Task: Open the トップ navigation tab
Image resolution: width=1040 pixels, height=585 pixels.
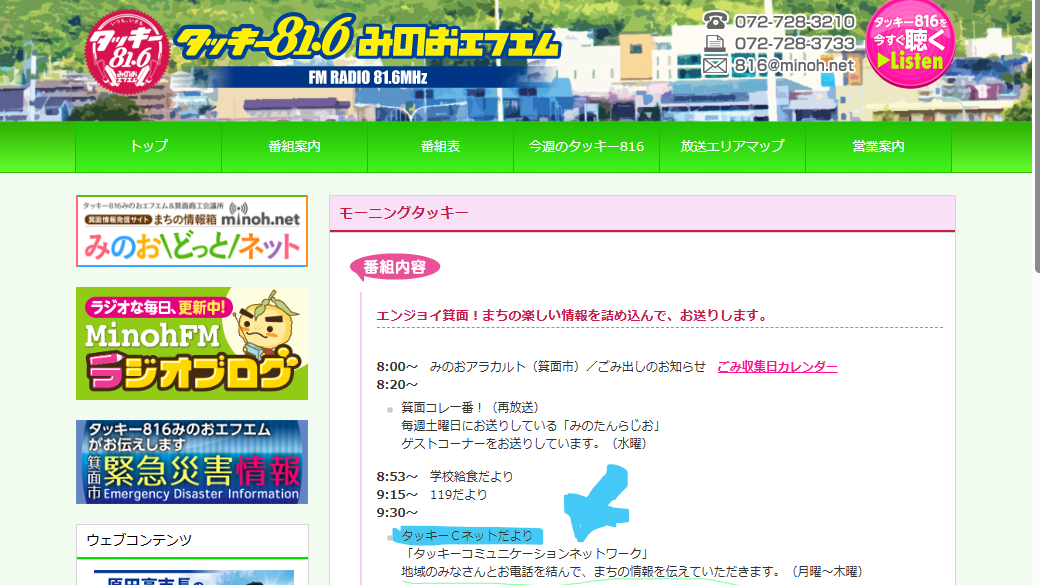Action: (148, 147)
